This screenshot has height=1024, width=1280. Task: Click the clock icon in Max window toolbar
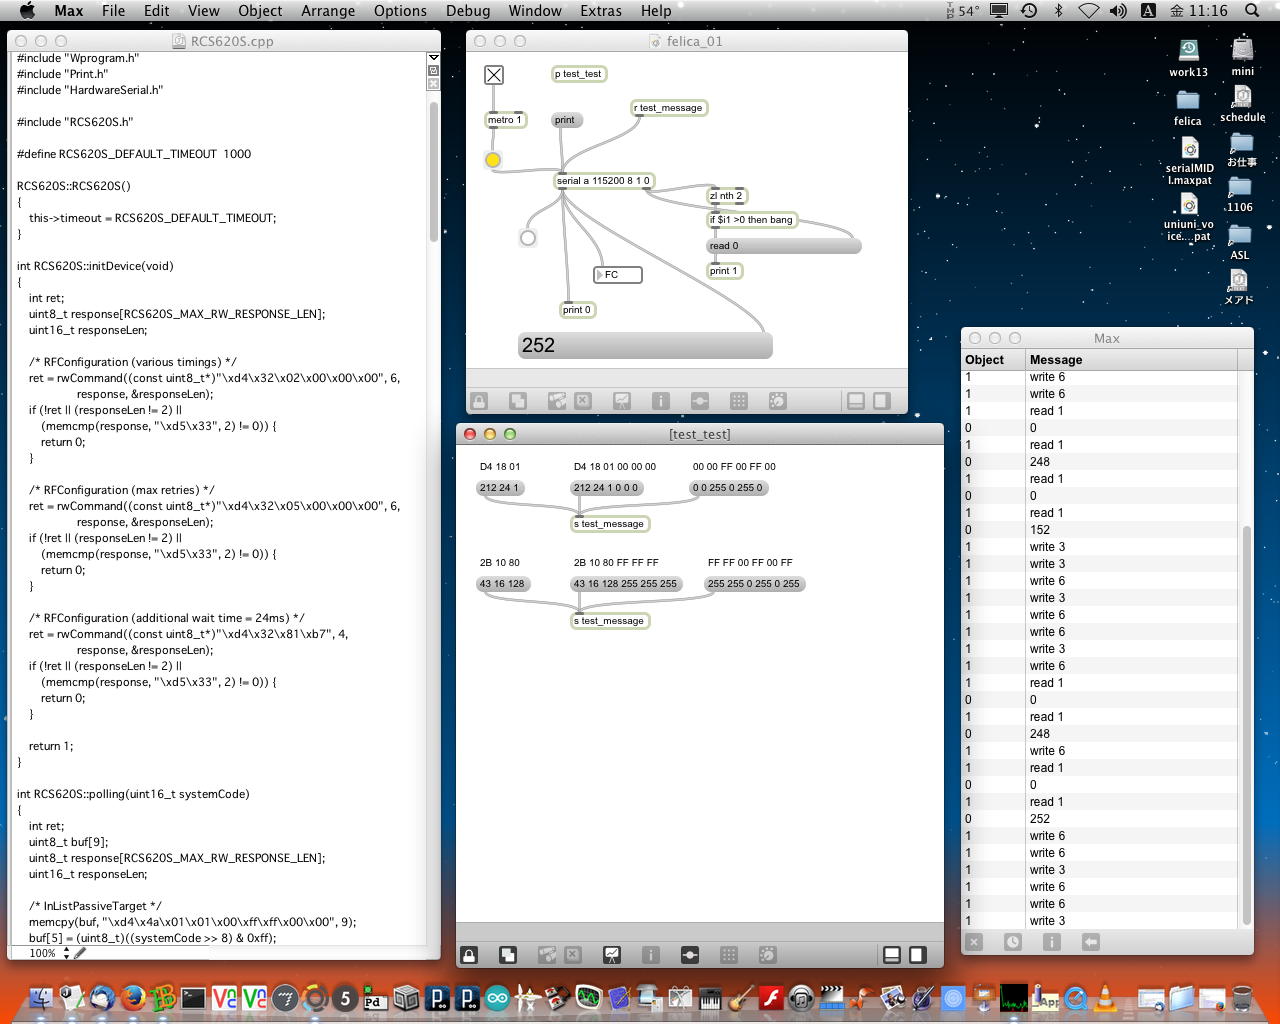coord(1013,942)
